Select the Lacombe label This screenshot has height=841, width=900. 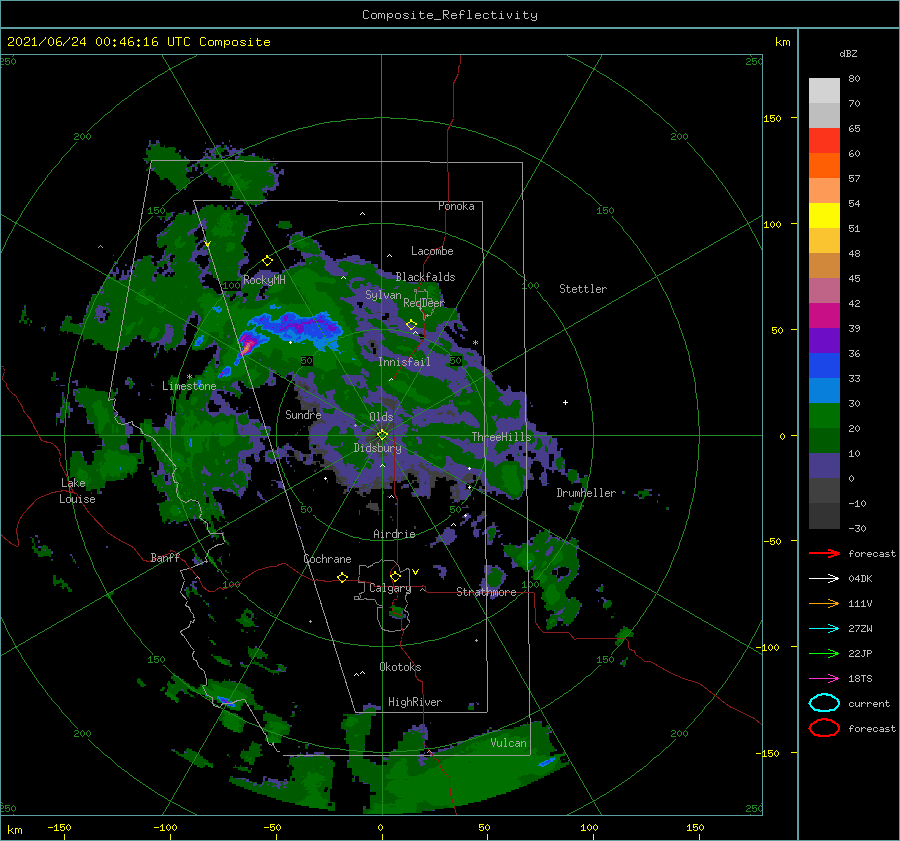[x=432, y=251]
